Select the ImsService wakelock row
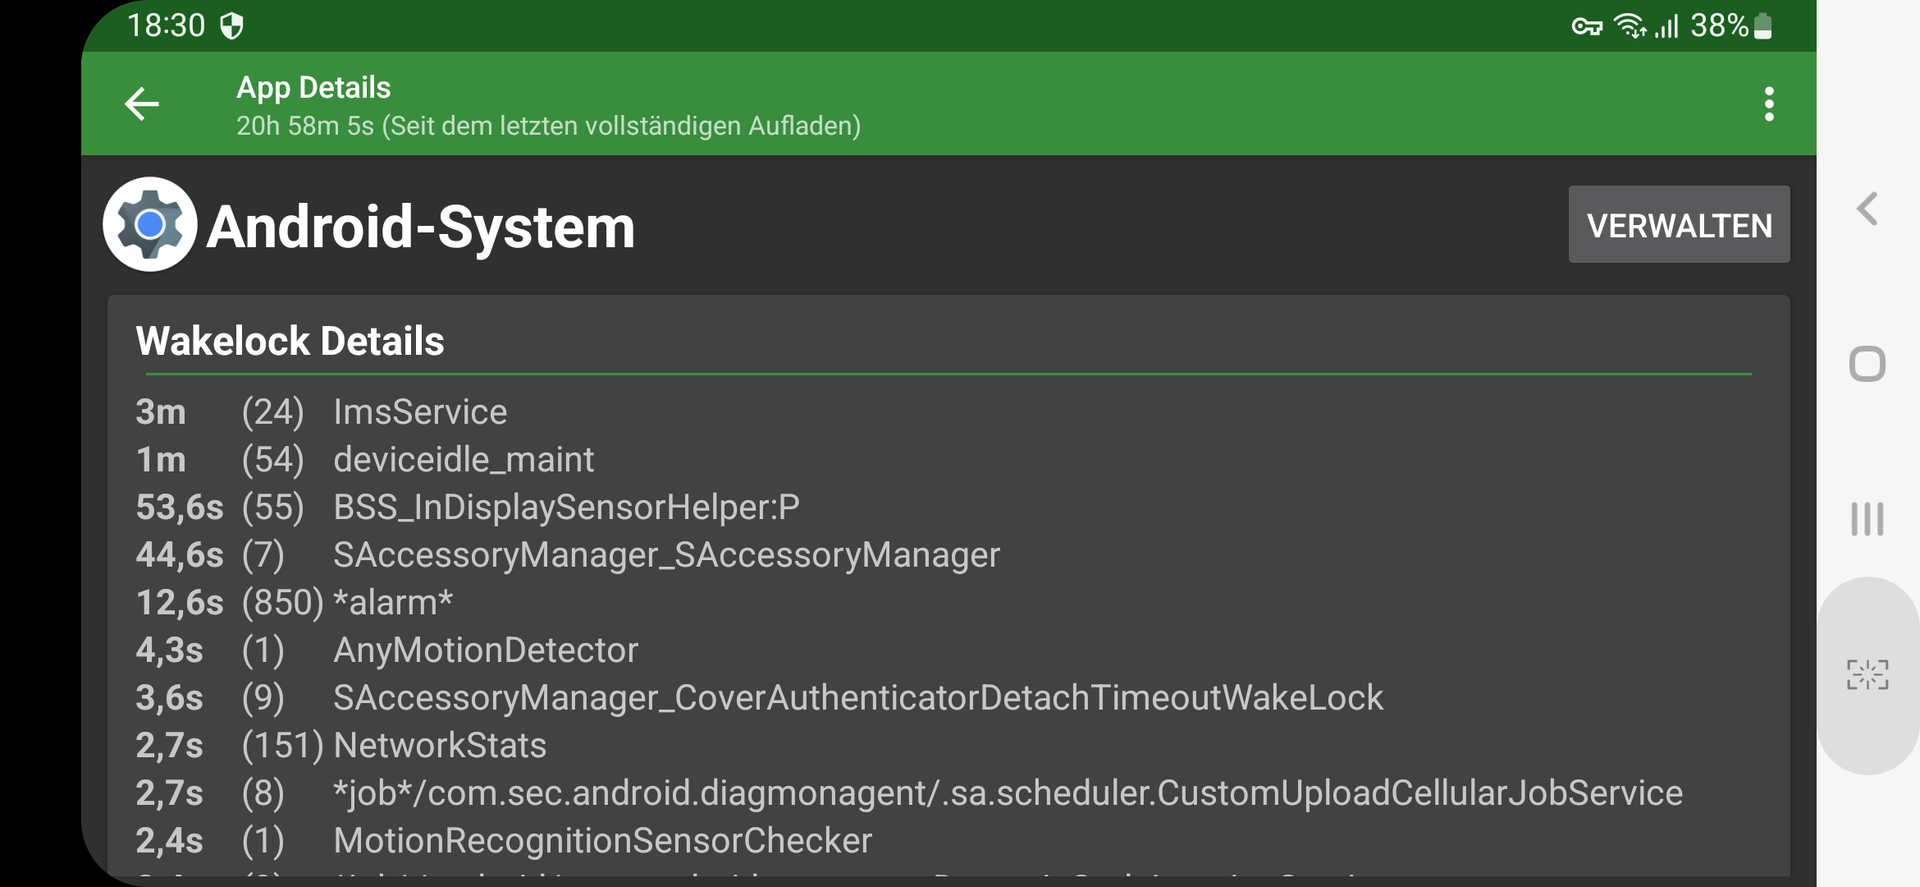The height and width of the screenshot is (887, 1920). (x=948, y=412)
